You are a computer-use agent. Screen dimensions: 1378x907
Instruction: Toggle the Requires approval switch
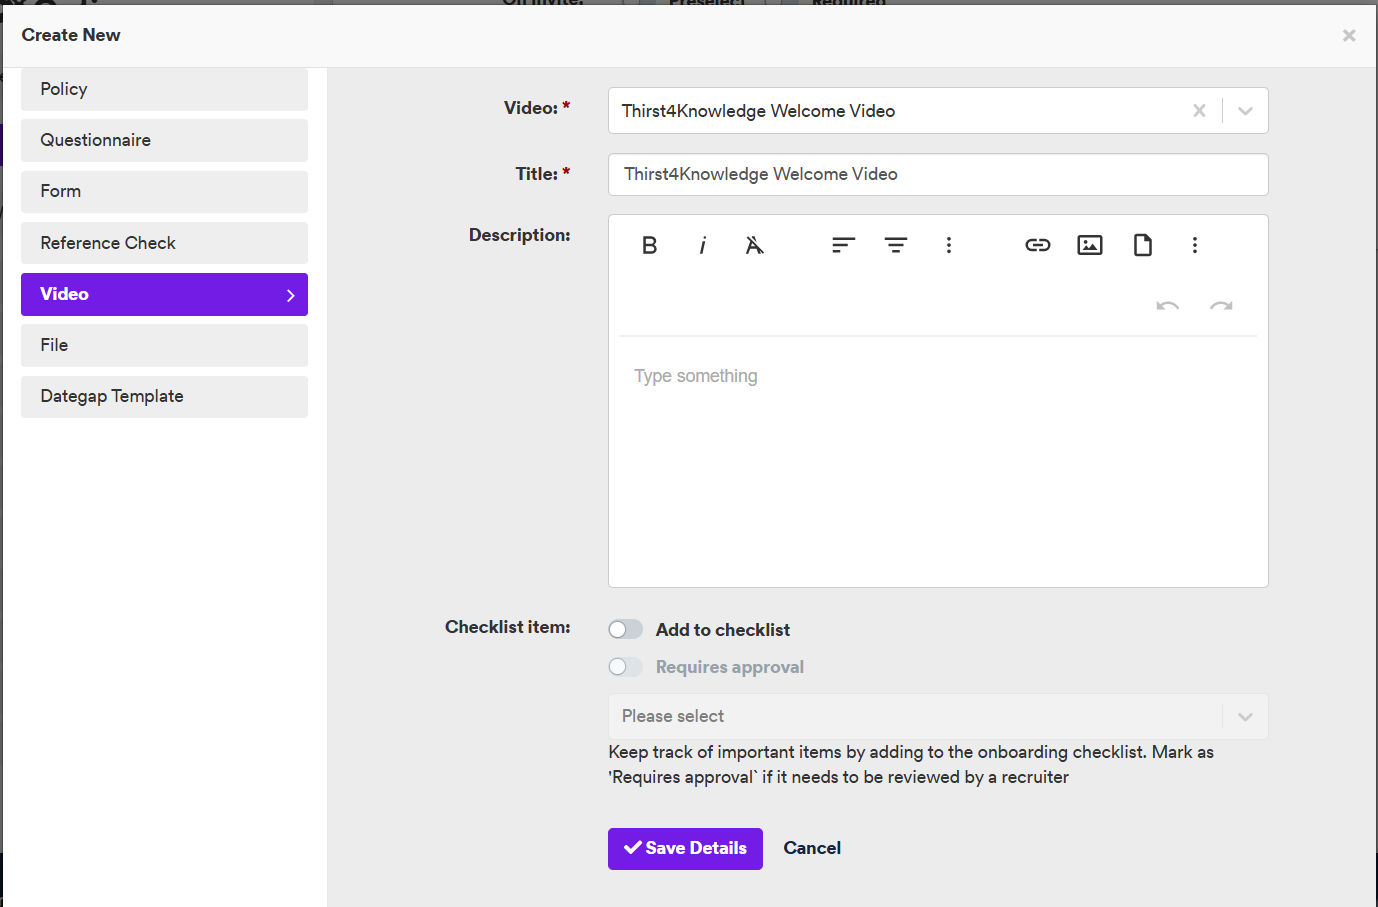click(x=626, y=667)
